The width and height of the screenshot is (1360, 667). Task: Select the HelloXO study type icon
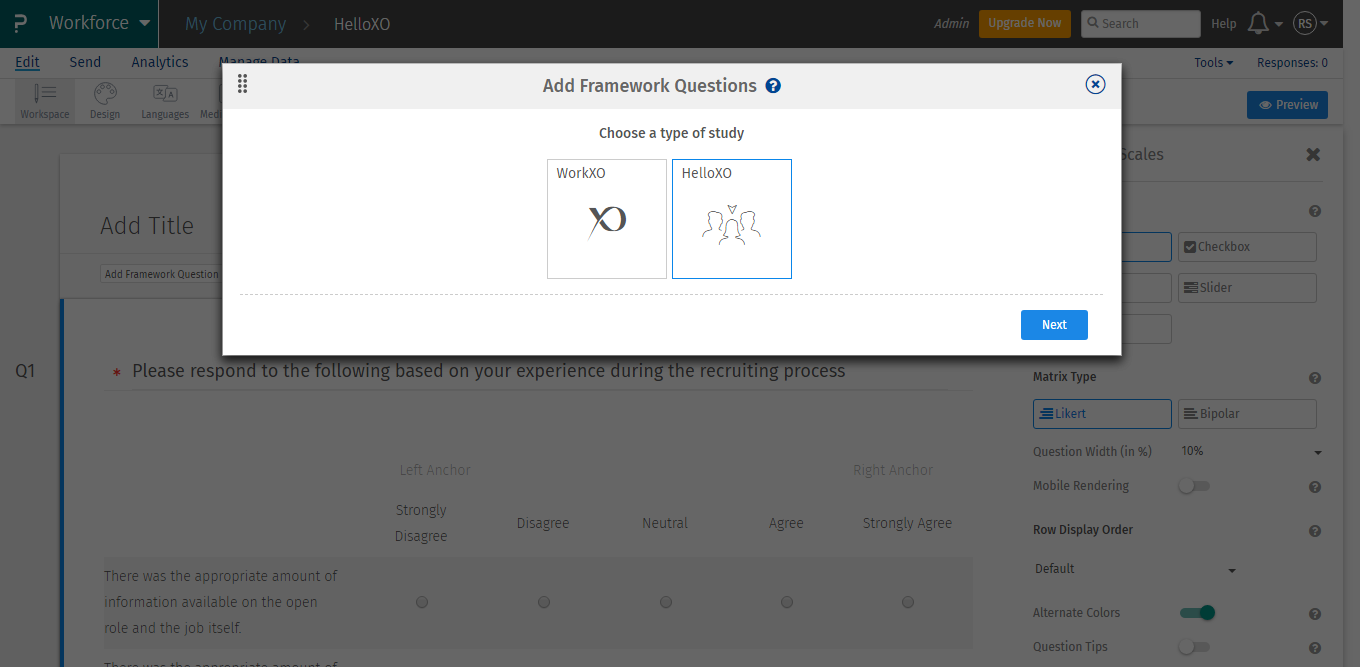point(731,218)
